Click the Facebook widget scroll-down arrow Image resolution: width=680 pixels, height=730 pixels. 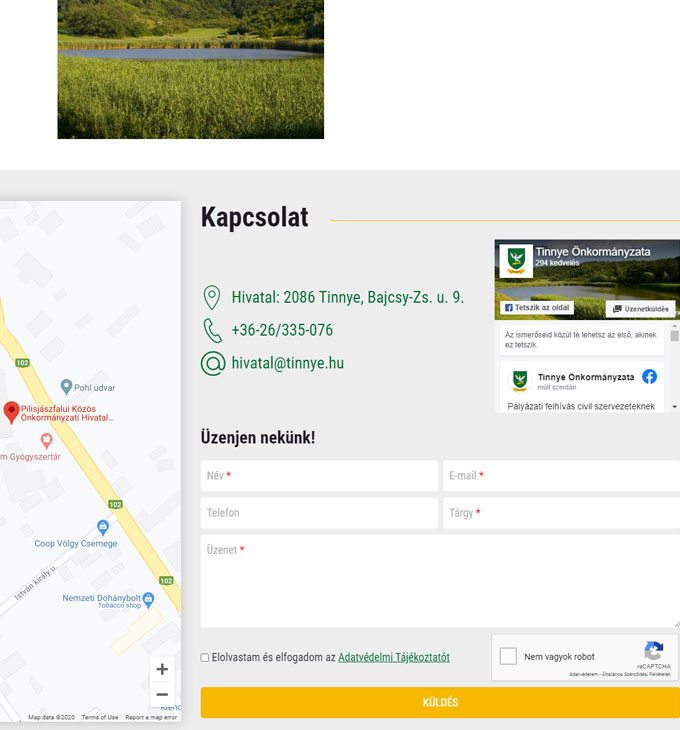pos(674,407)
